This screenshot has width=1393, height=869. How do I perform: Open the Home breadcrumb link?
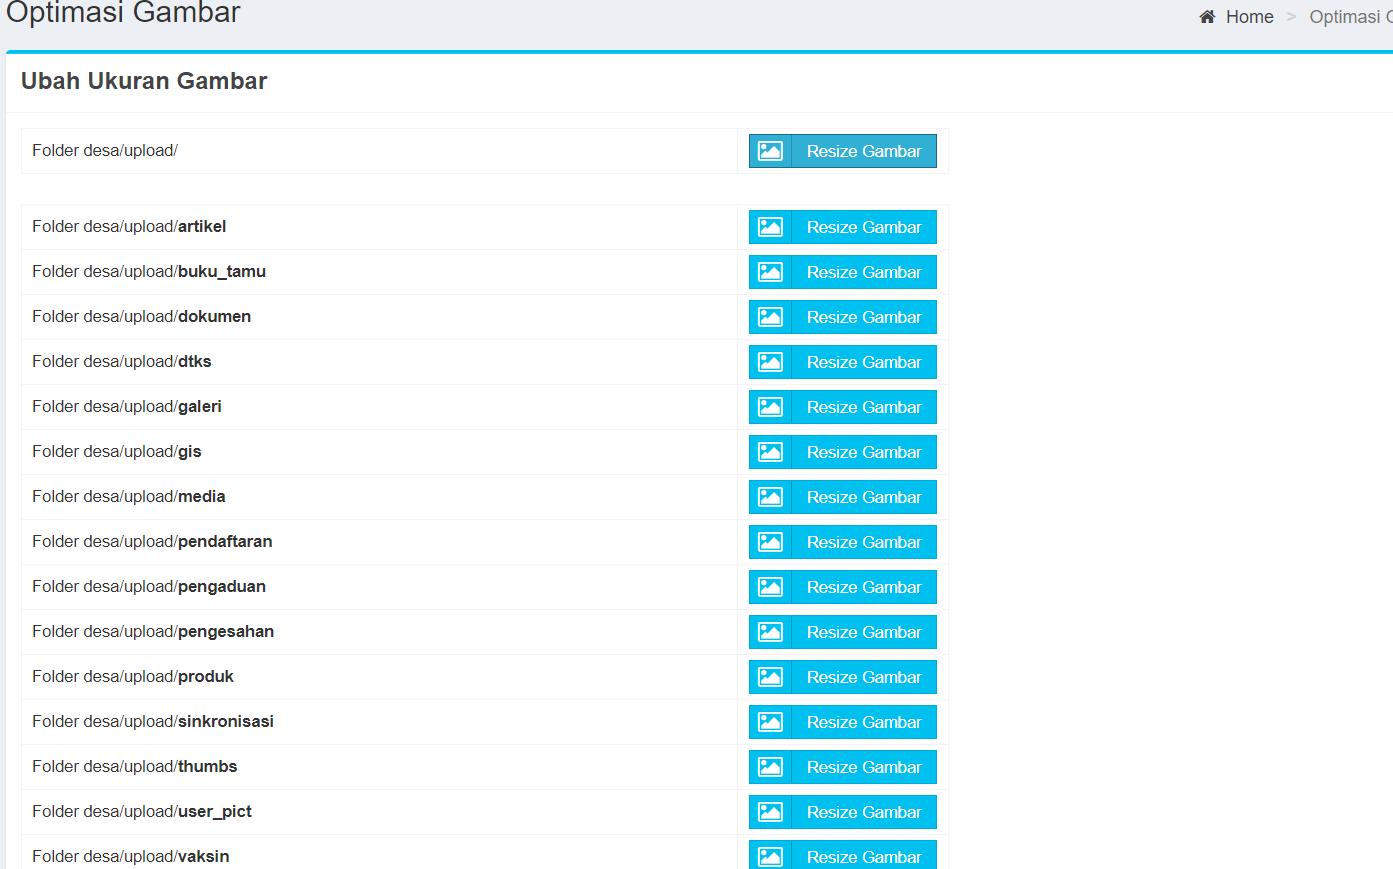pos(1249,16)
